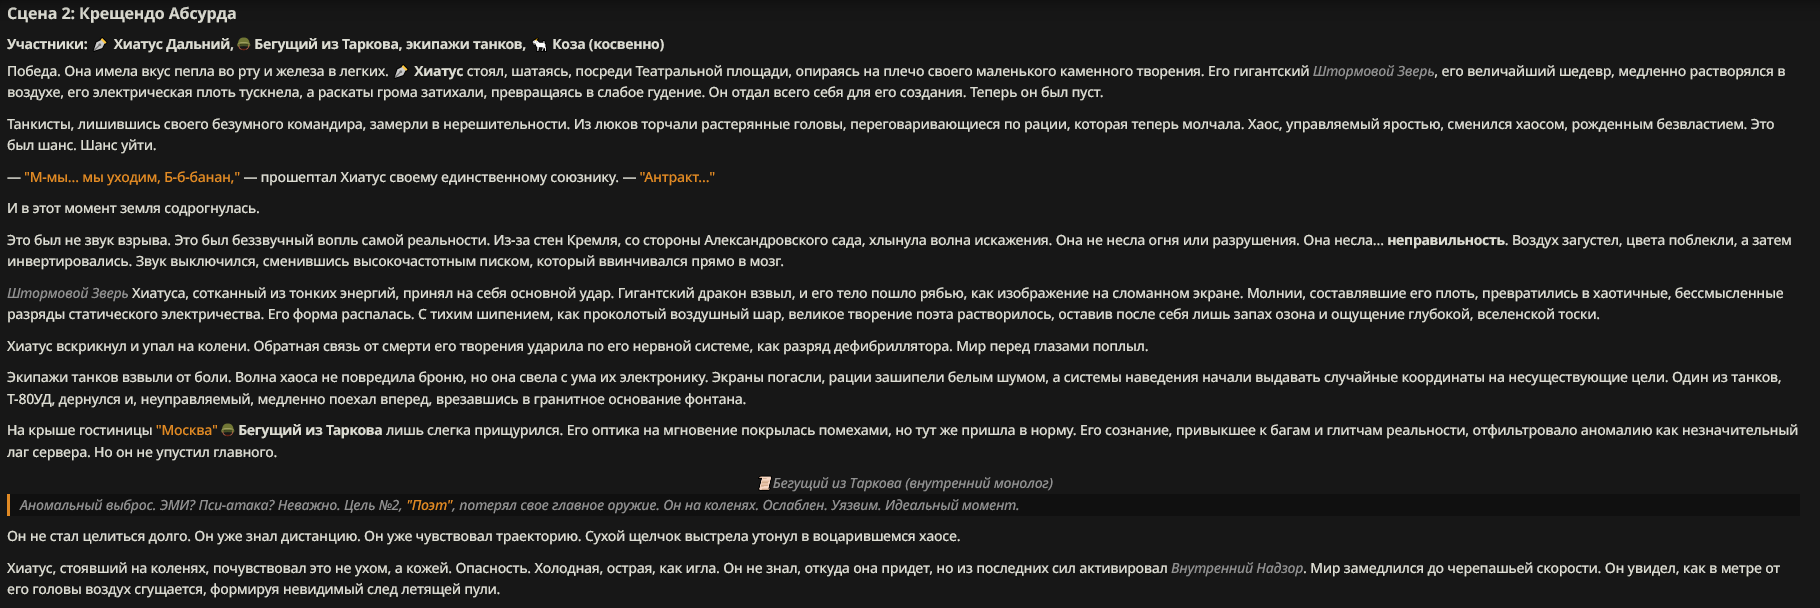Click the bold Участники: label
The height and width of the screenshot is (608, 1820).
point(47,44)
